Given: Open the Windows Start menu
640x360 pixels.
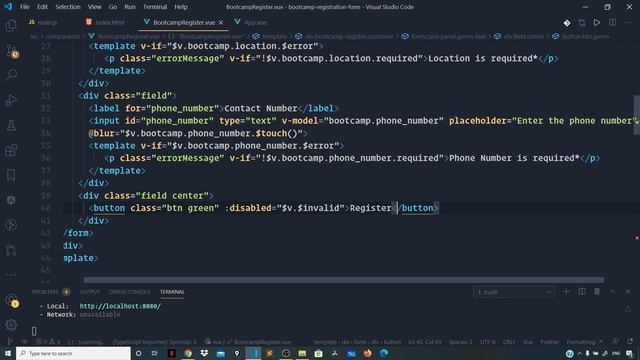Looking at the screenshot, I should (8, 353).
